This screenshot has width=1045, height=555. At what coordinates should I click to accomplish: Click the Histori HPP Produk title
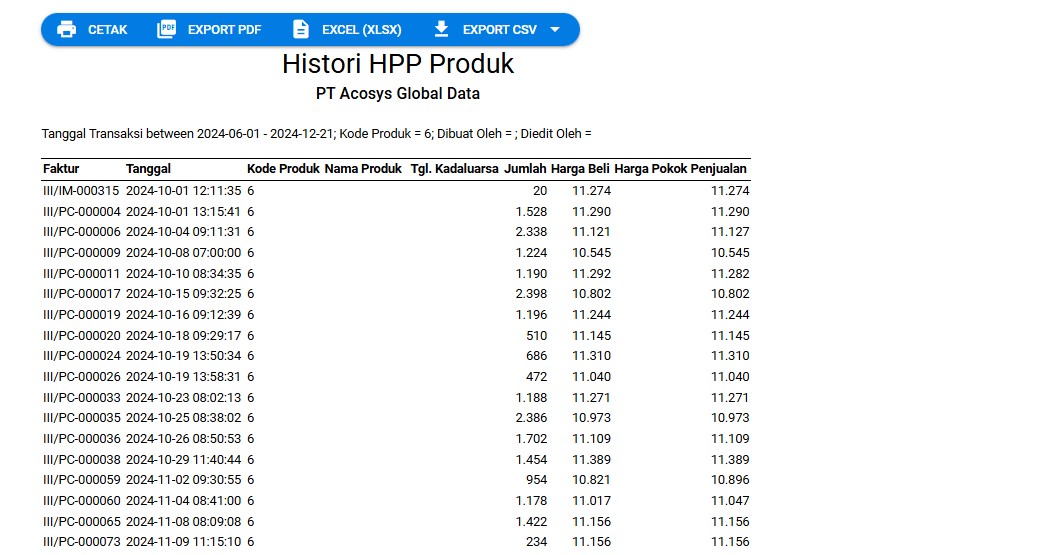[397, 64]
